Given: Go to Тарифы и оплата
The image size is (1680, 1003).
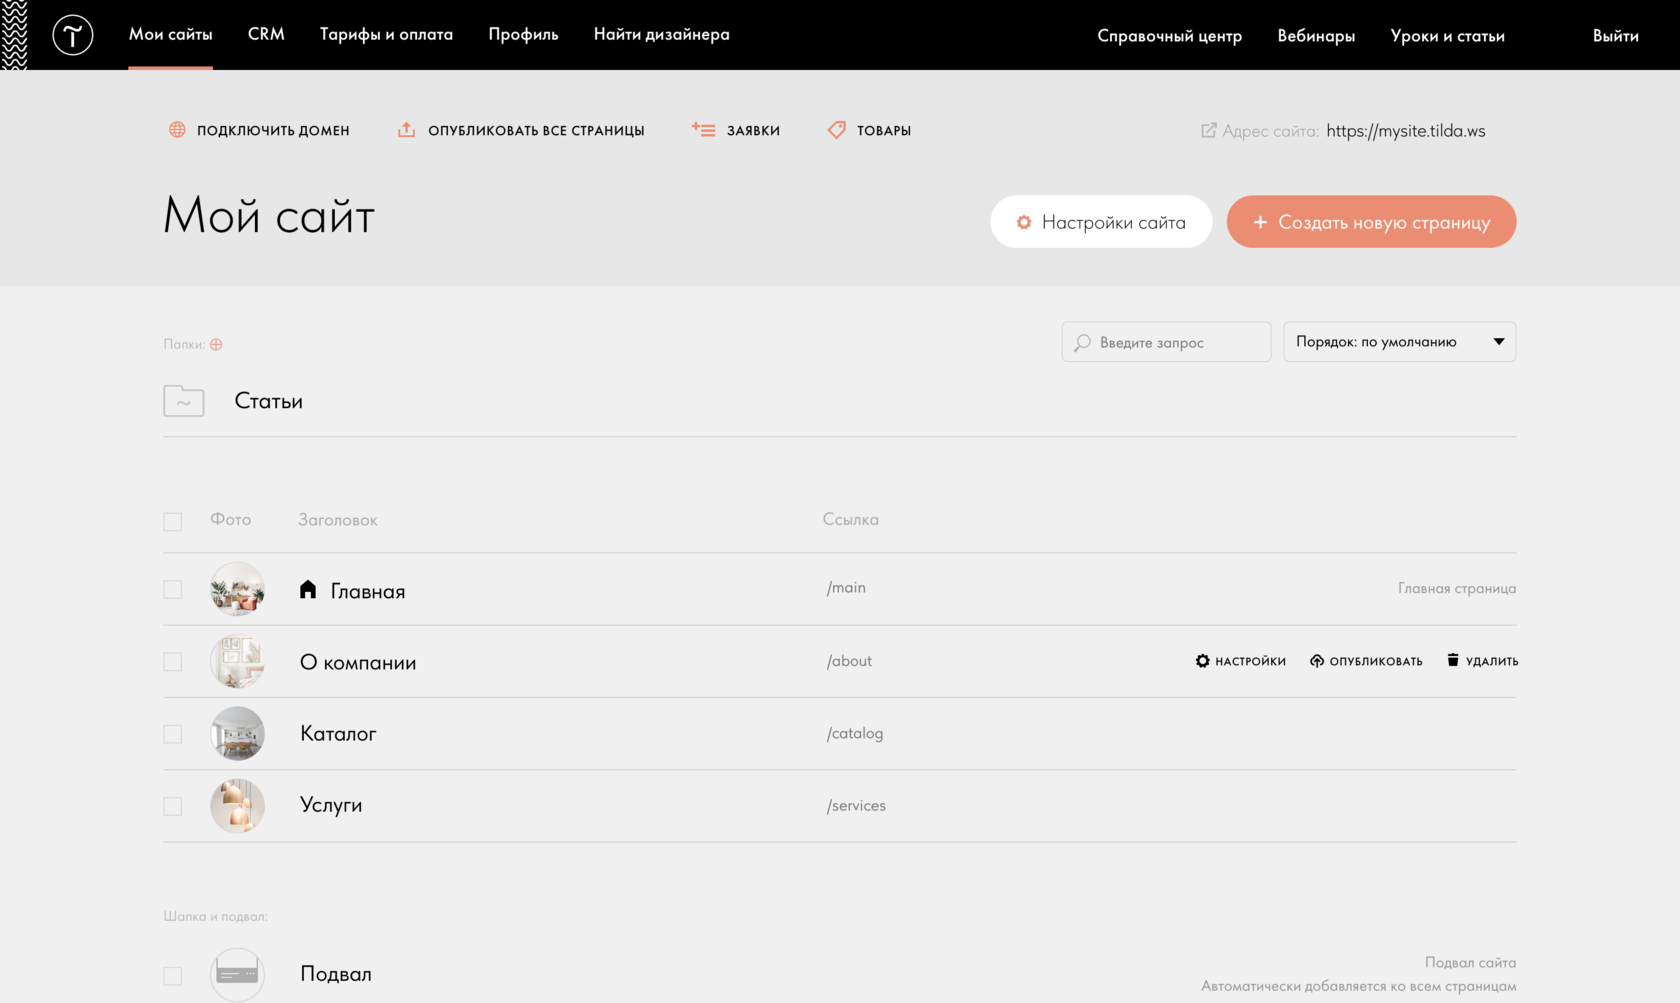Looking at the screenshot, I should [386, 34].
